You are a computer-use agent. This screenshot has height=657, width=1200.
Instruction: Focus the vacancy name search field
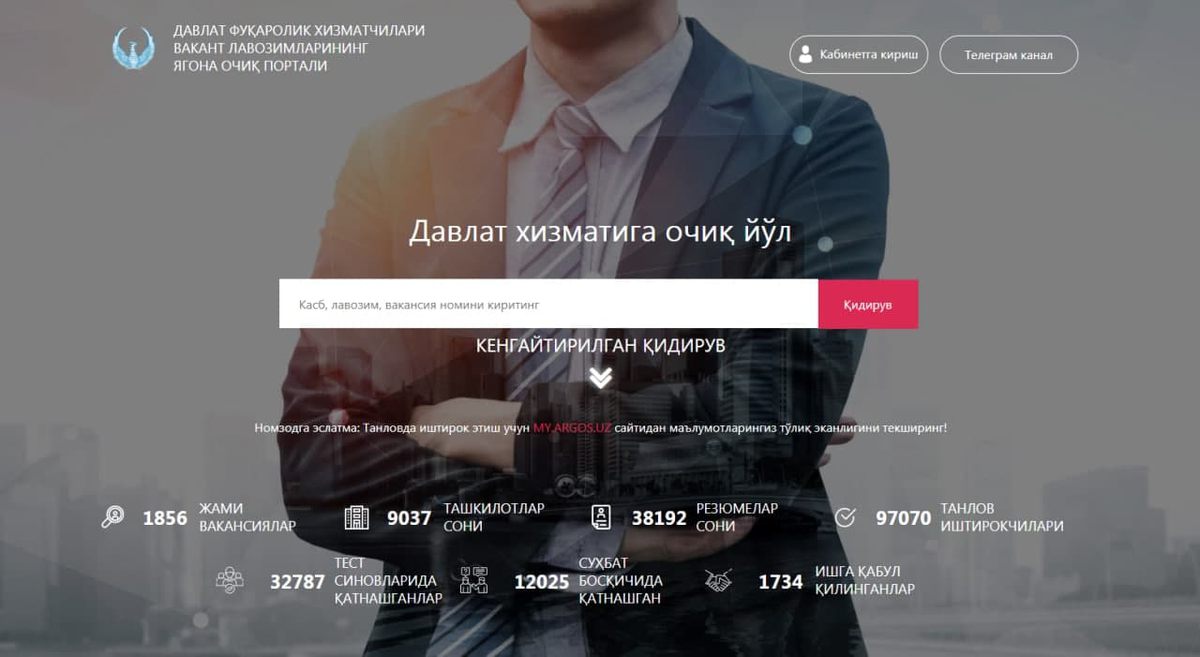click(x=549, y=304)
